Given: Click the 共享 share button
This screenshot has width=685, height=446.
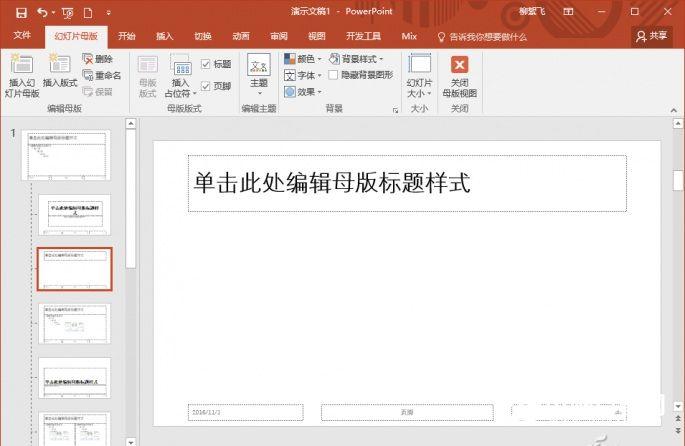Looking at the screenshot, I should (x=651, y=36).
